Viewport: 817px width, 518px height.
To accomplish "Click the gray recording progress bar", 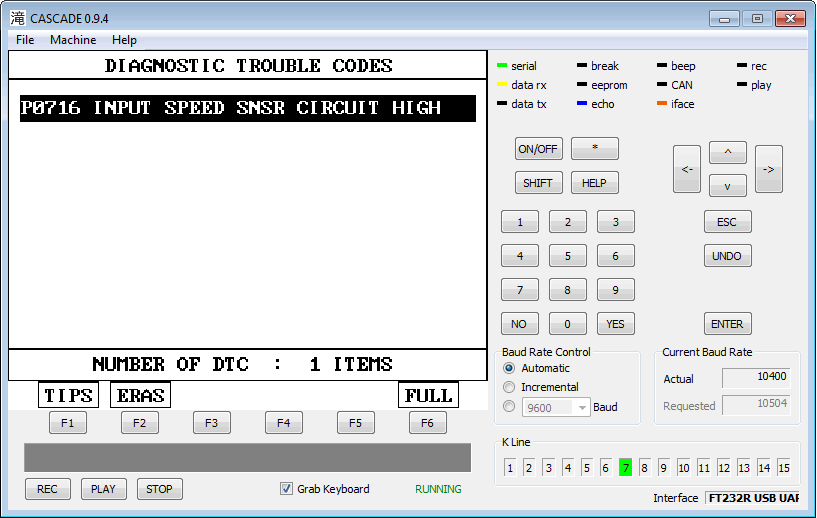I will 247,458.
